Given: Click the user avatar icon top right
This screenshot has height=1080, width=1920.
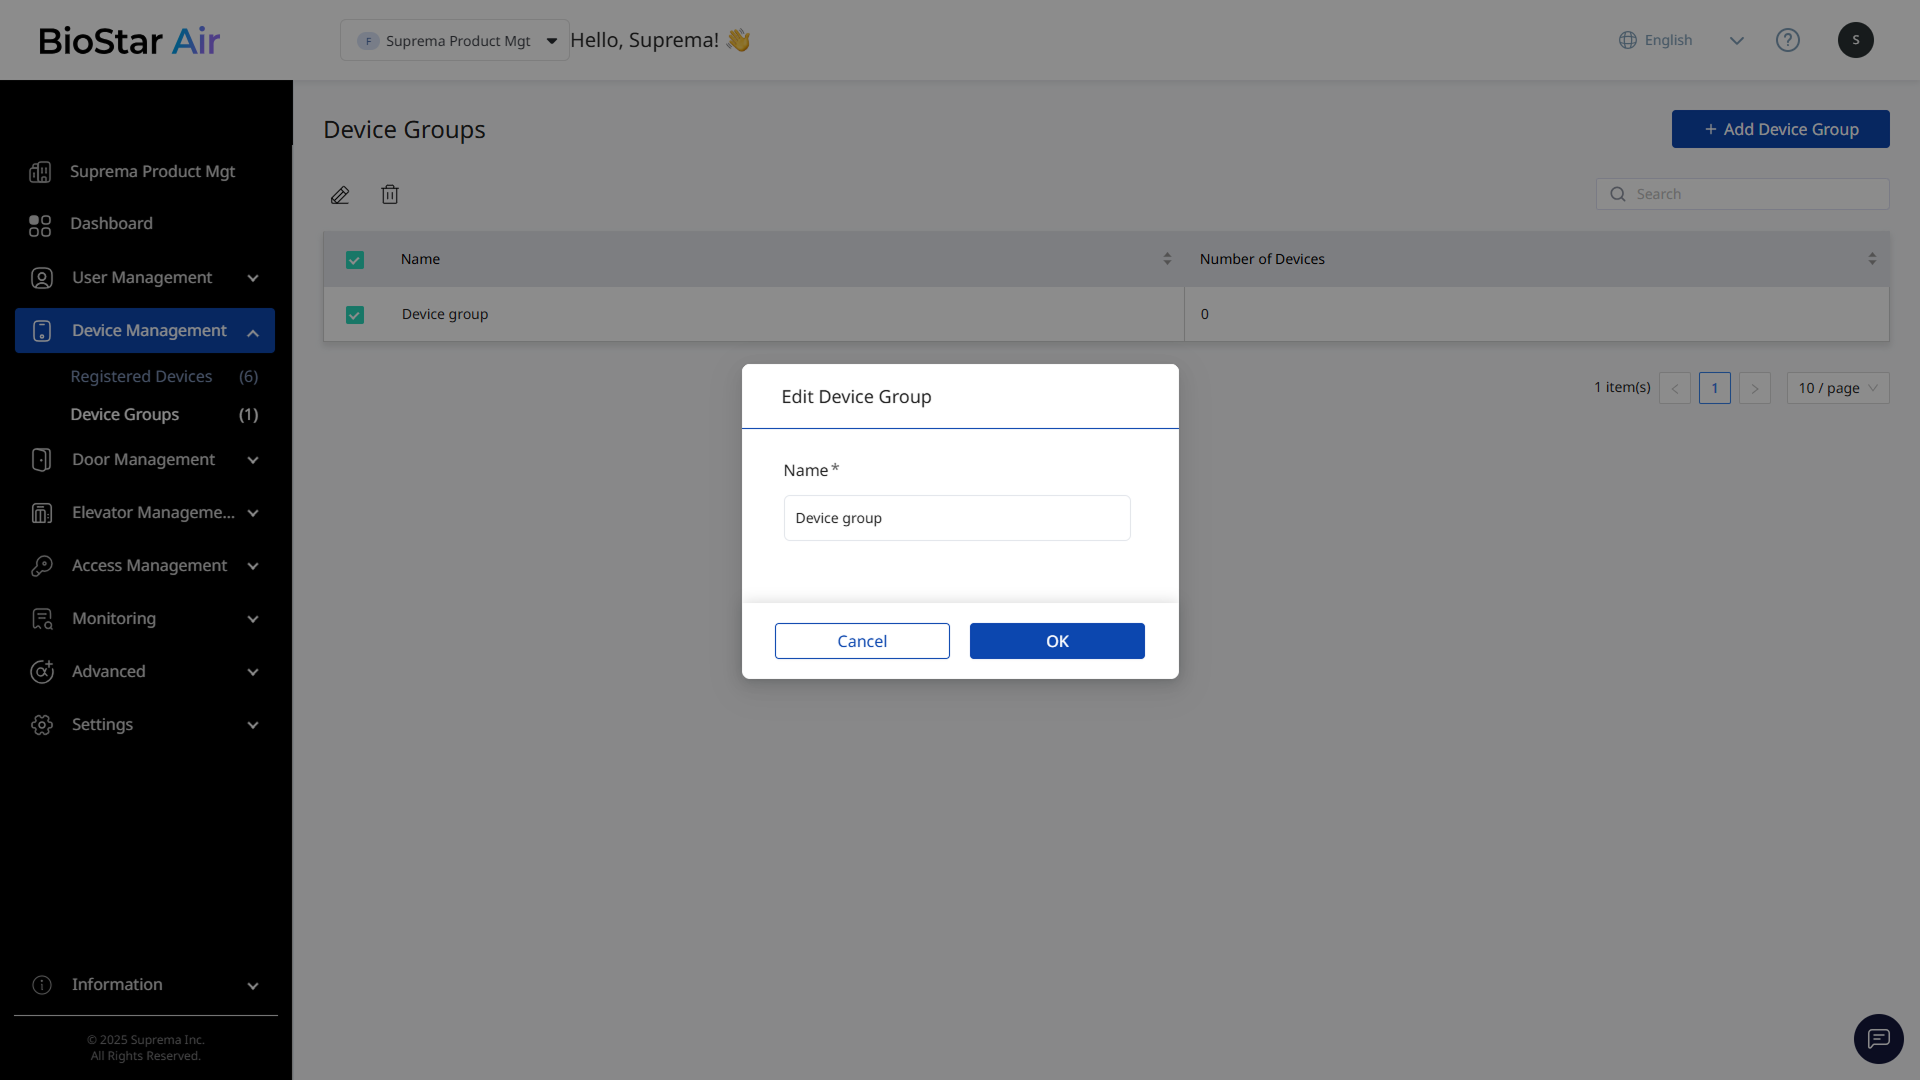Looking at the screenshot, I should (x=1855, y=40).
